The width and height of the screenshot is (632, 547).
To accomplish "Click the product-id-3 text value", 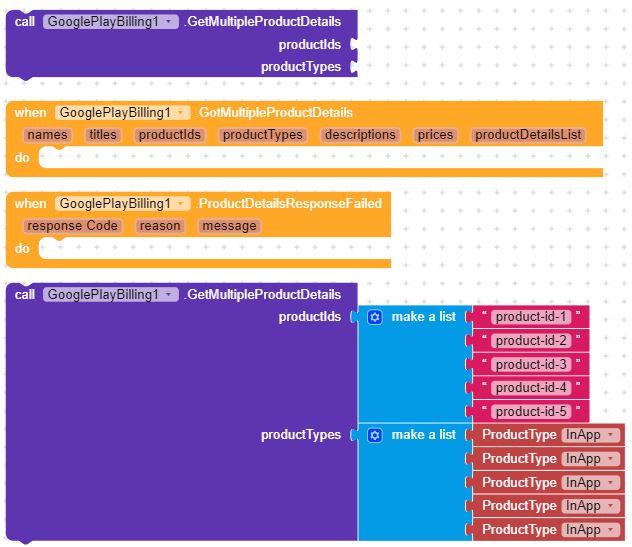I will point(531,364).
